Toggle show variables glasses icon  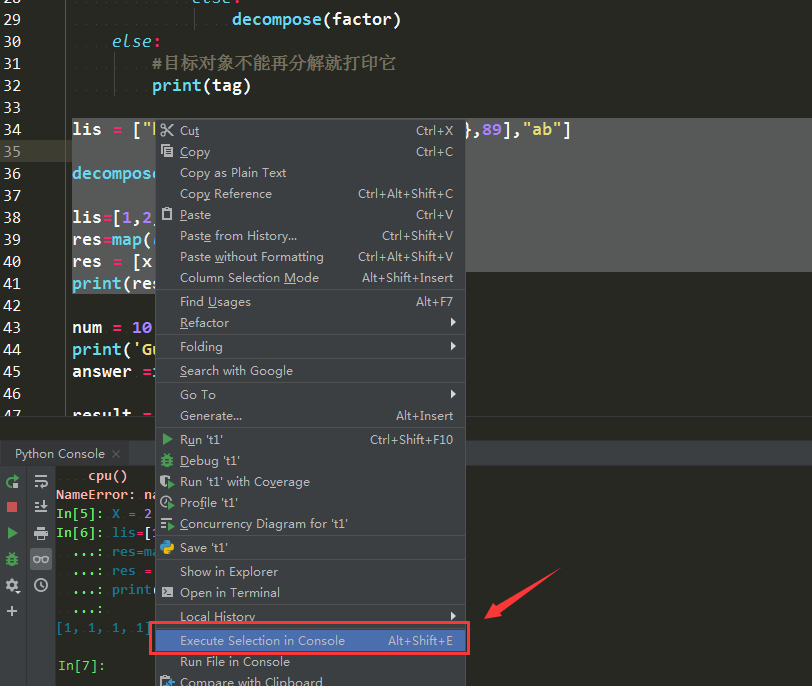pos(41,559)
